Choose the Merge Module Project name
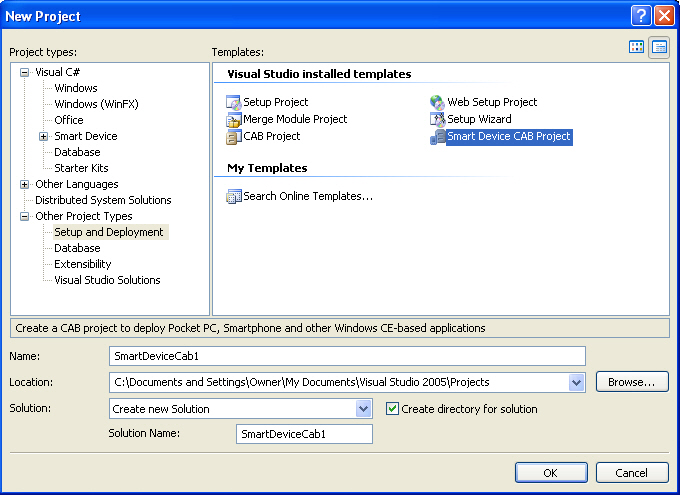 [295, 119]
